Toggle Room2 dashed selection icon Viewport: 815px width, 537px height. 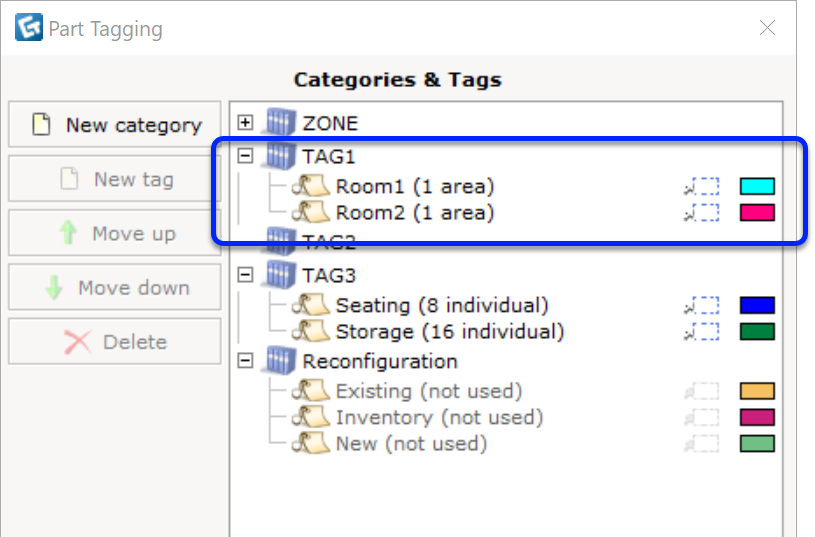[x=702, y=213]
